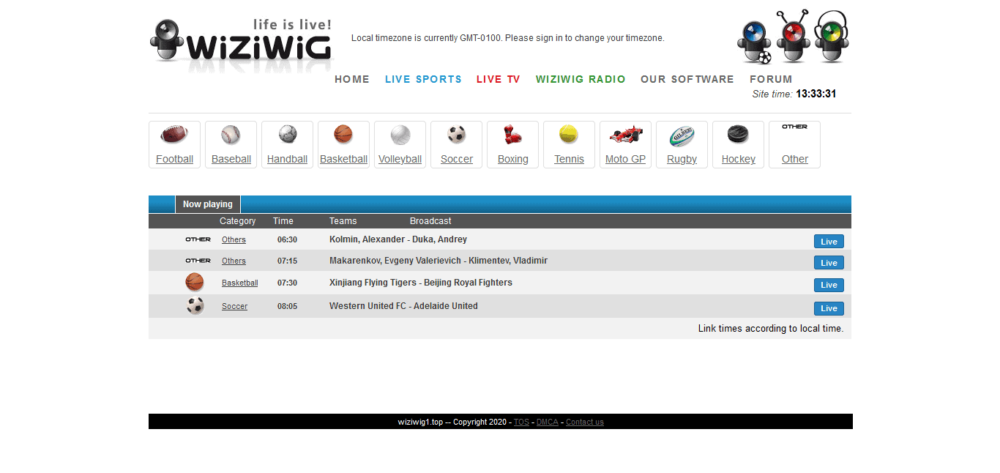Open the FORUM menu item
This screenshot has height=473, width=1000.
tap(771, 80)
